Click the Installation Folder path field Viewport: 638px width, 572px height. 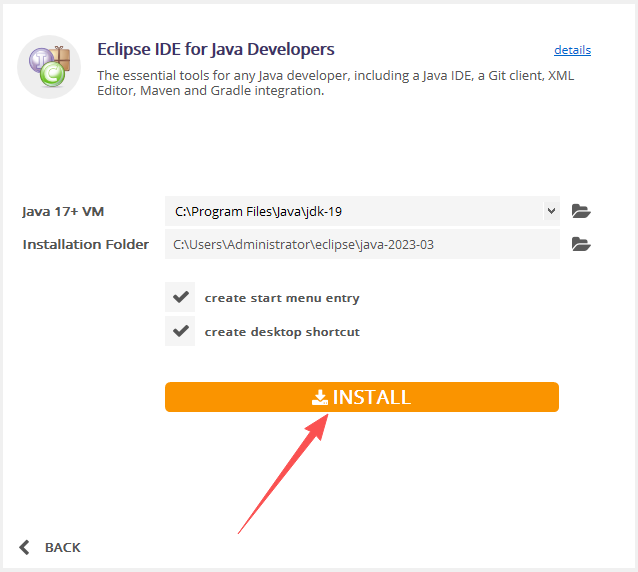[362, 244]
